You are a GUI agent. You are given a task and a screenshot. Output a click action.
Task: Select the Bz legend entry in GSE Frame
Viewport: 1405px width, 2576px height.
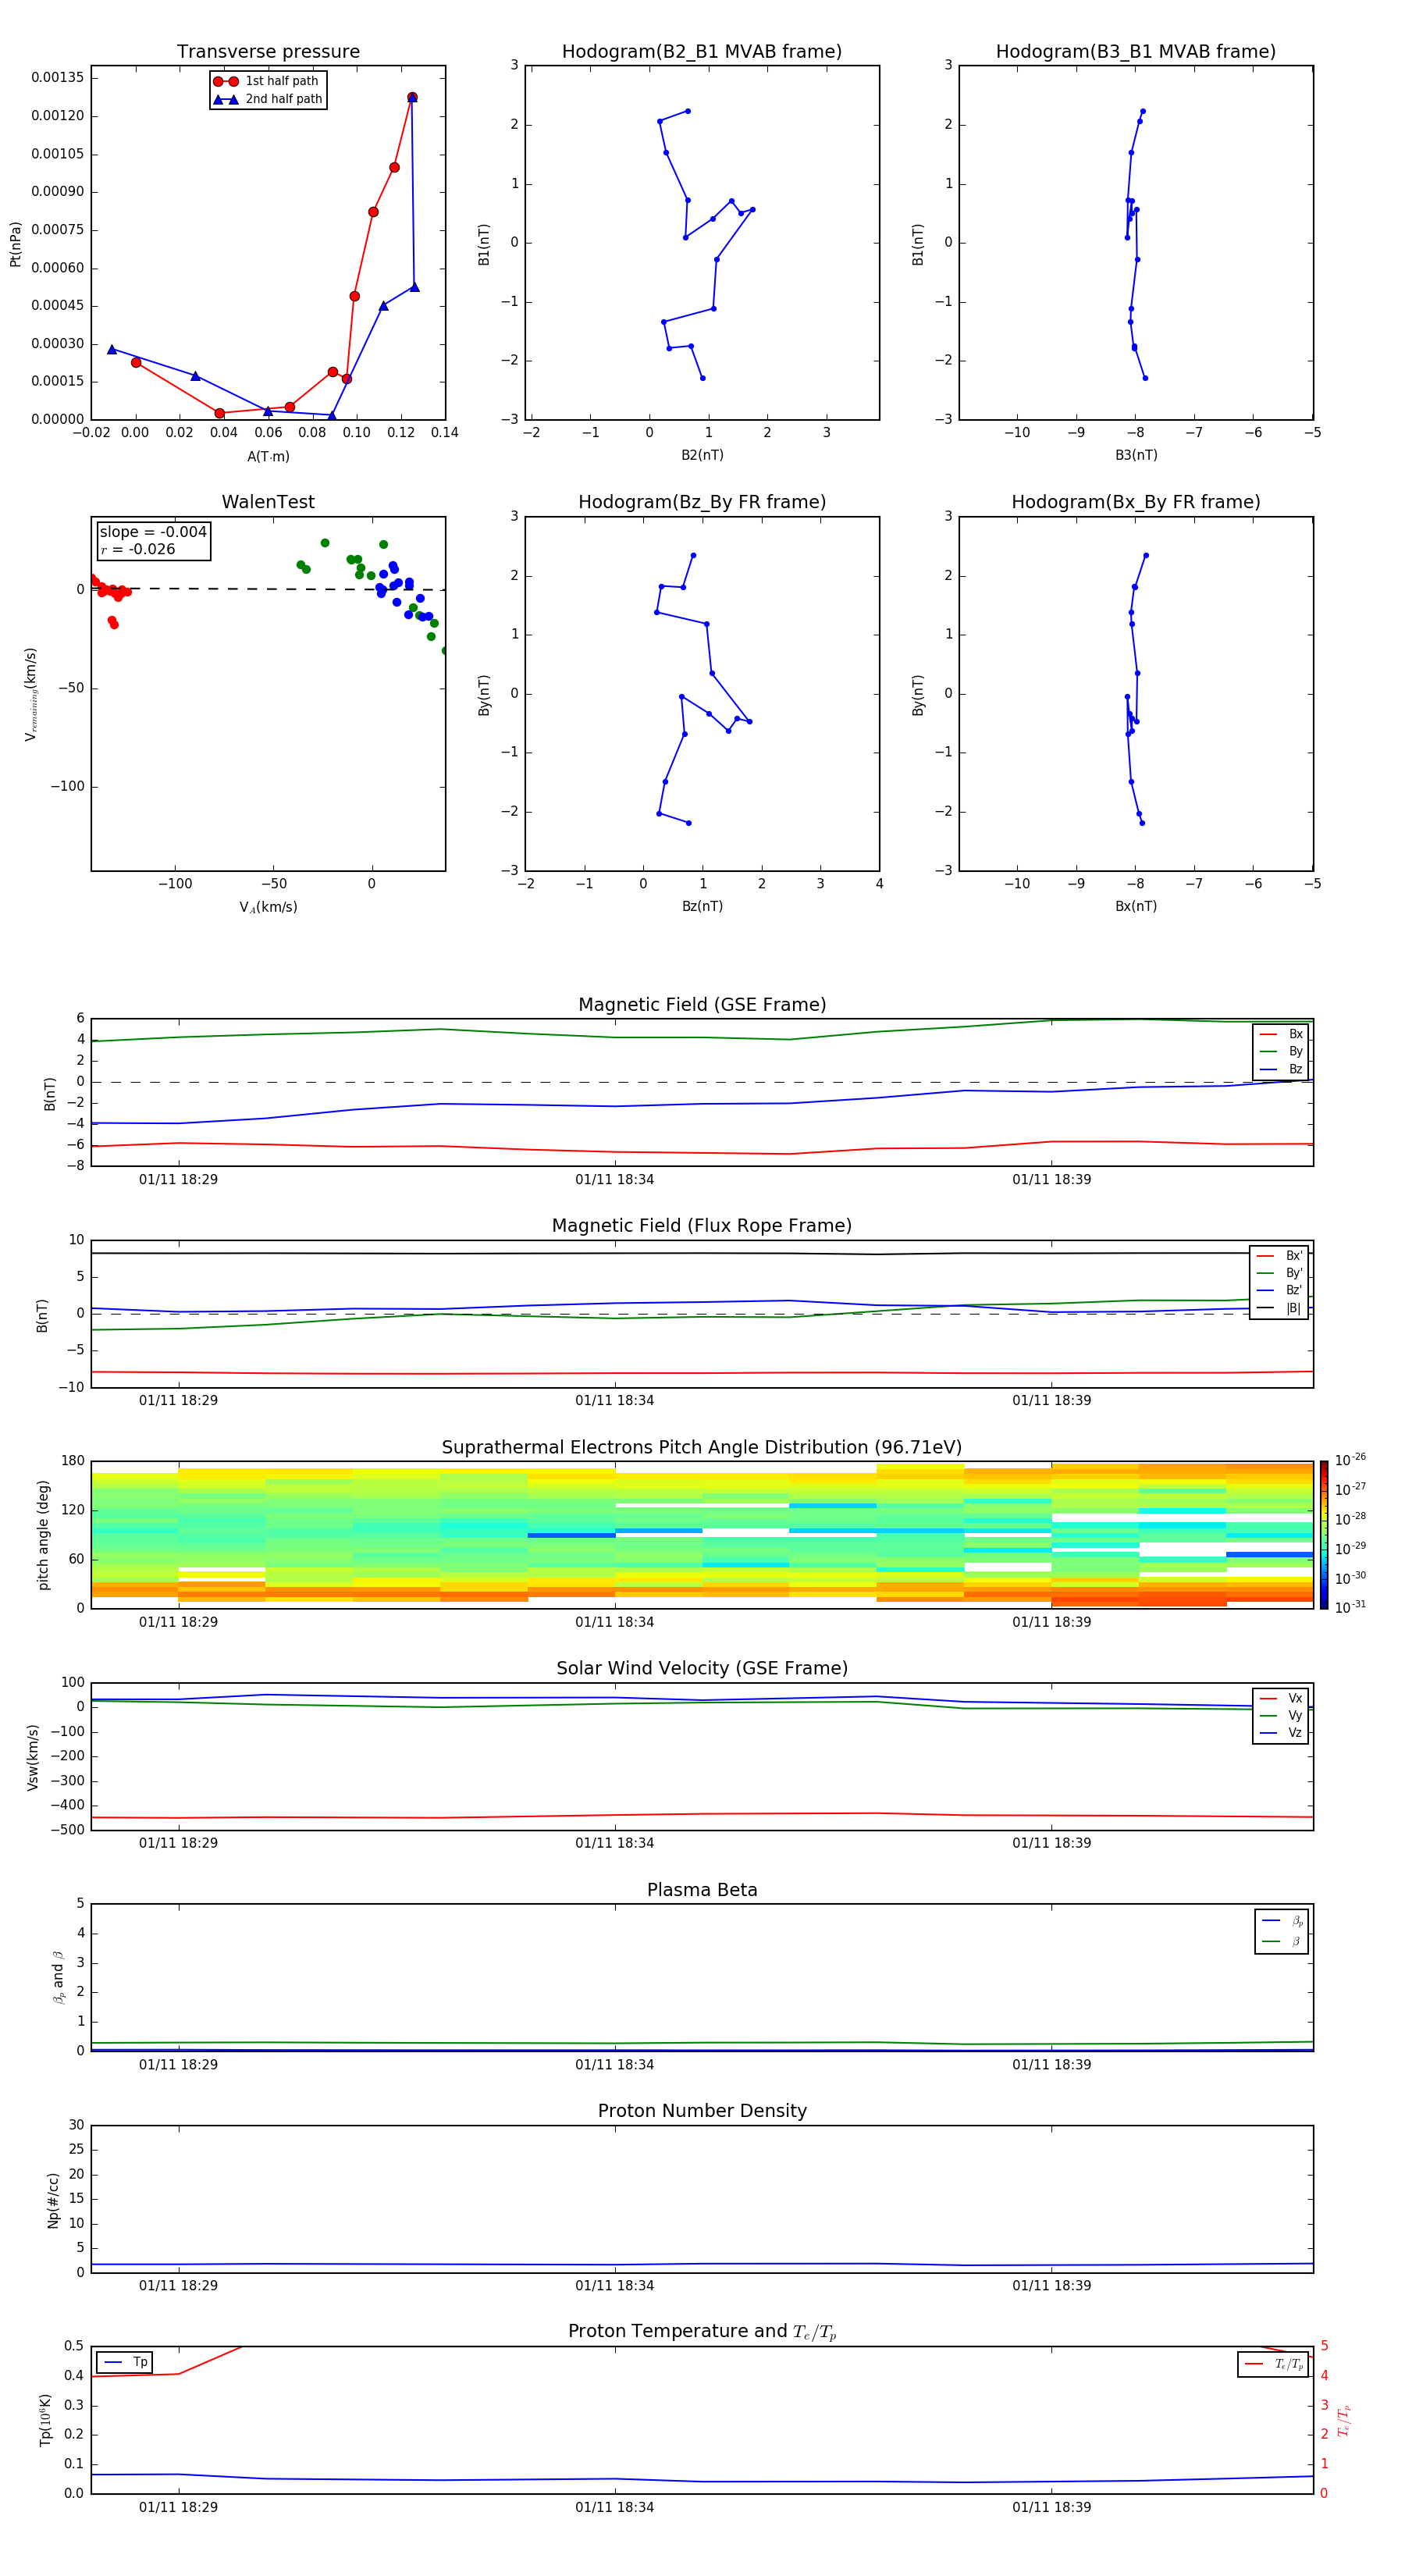tap(1281, 1069)
